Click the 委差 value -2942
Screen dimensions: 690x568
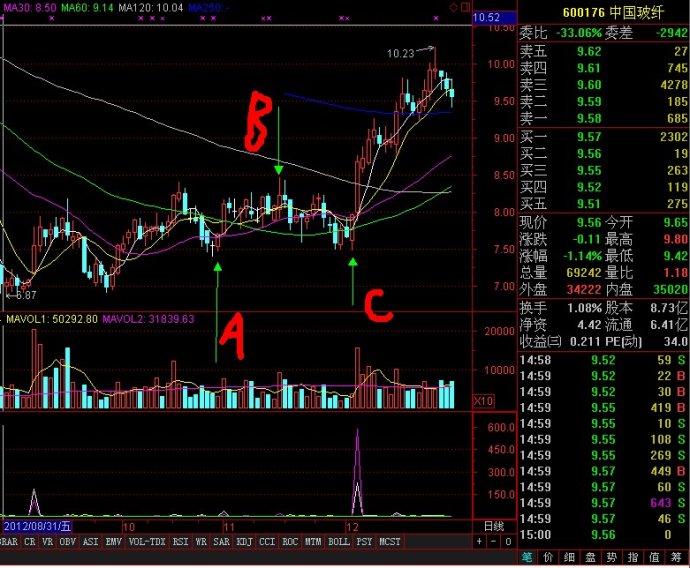pyautogui.click(x=672, y=33)
